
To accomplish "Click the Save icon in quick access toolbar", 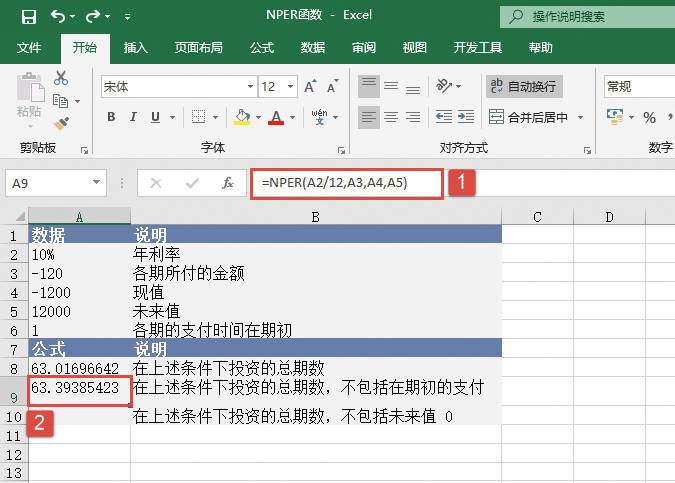I will pos(29,17).
